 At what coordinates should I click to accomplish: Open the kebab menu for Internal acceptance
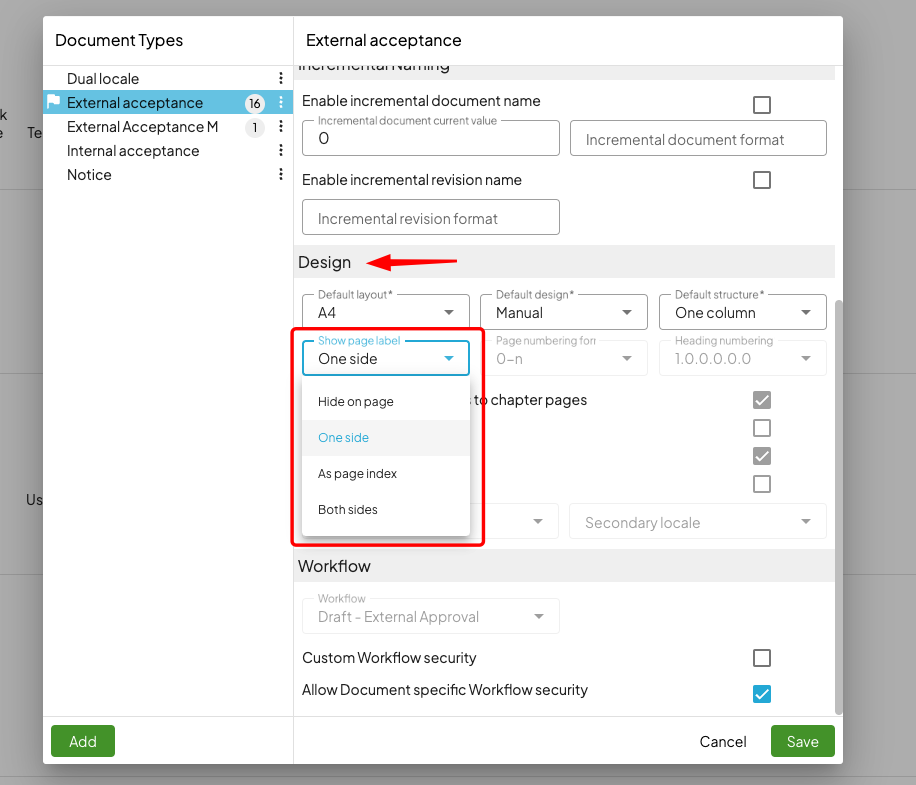pos(281,150)
